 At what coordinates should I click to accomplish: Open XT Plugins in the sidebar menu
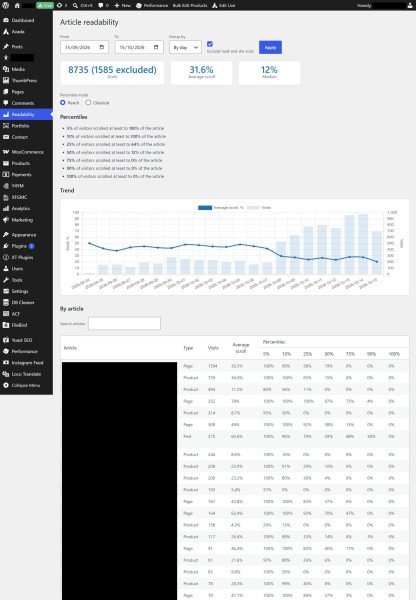point(26,258)
